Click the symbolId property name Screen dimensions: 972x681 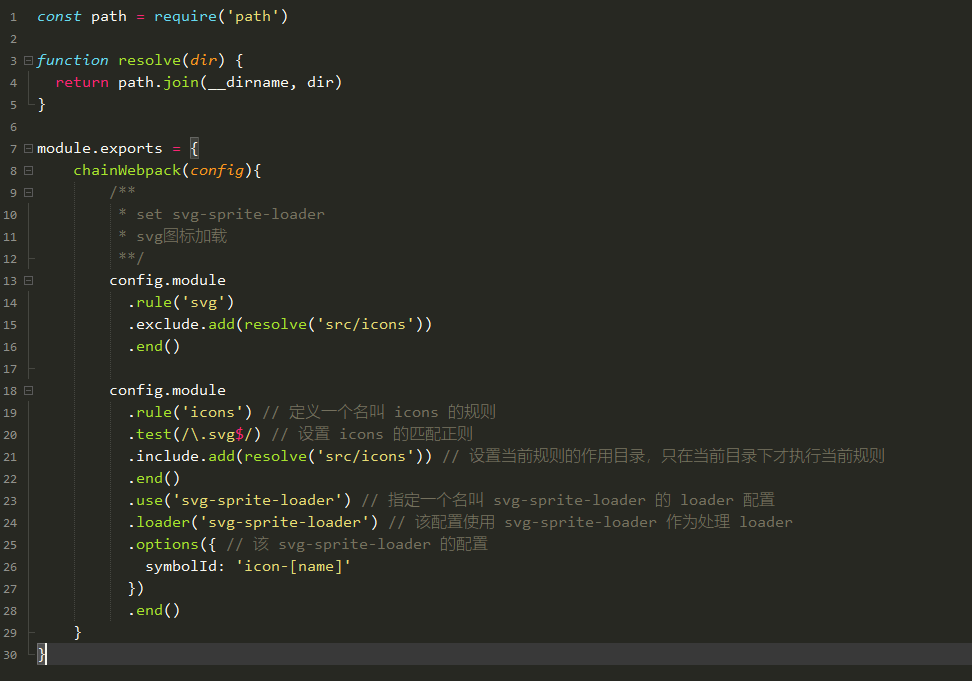point(186,567)
